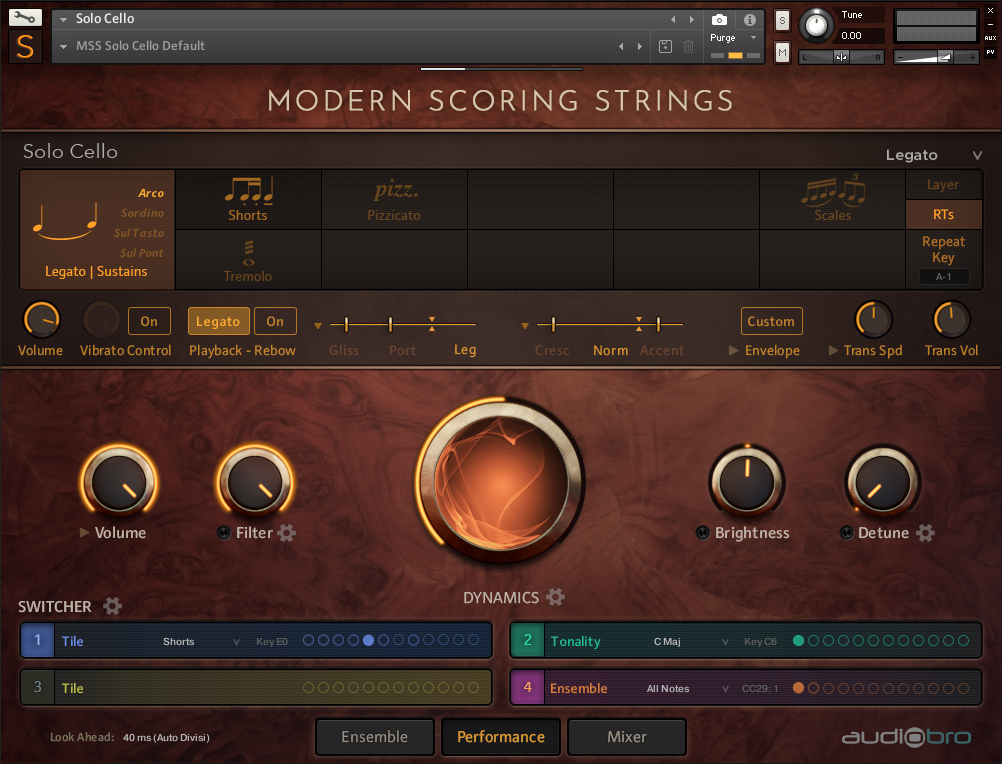Toggle the Vibrato Control On button
This screenshot has width=1002, height=764.
point(150,321)
